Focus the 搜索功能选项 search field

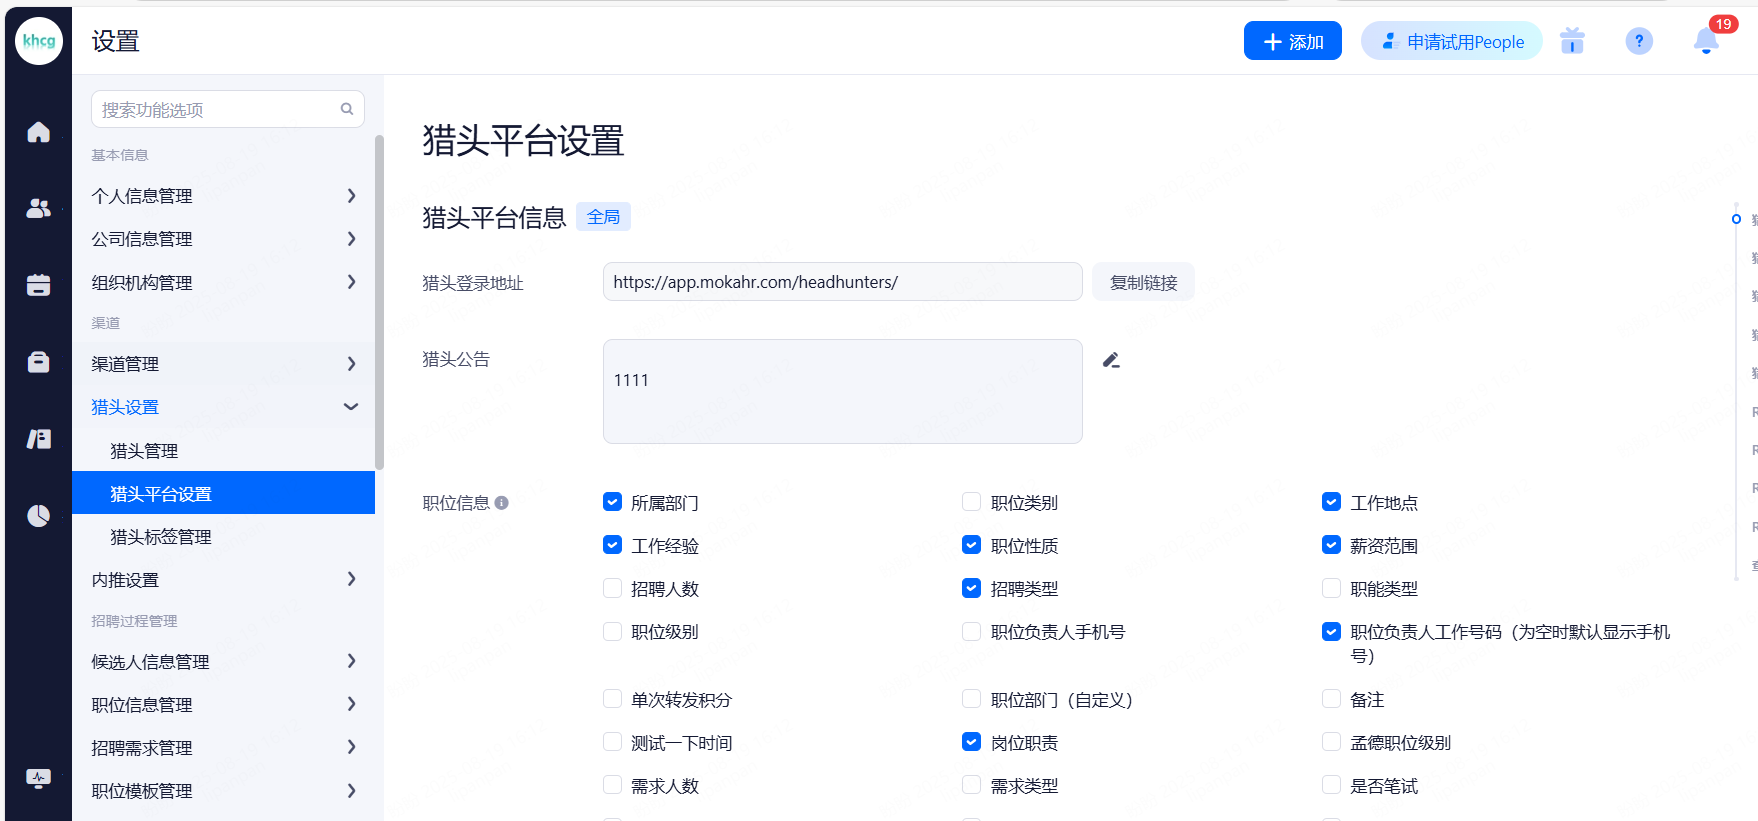218,109
